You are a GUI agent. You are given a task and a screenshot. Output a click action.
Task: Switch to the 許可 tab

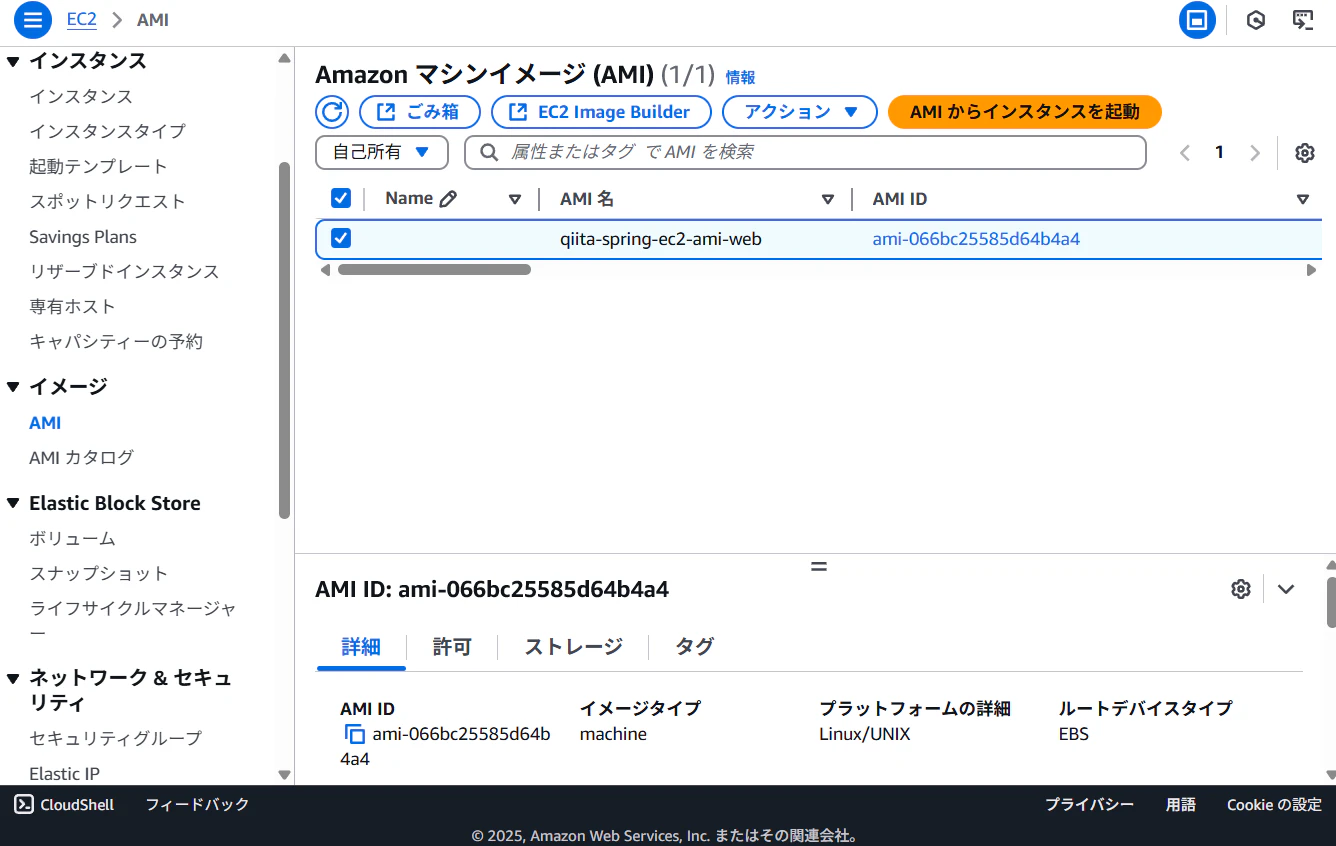[x=452, y=647]
